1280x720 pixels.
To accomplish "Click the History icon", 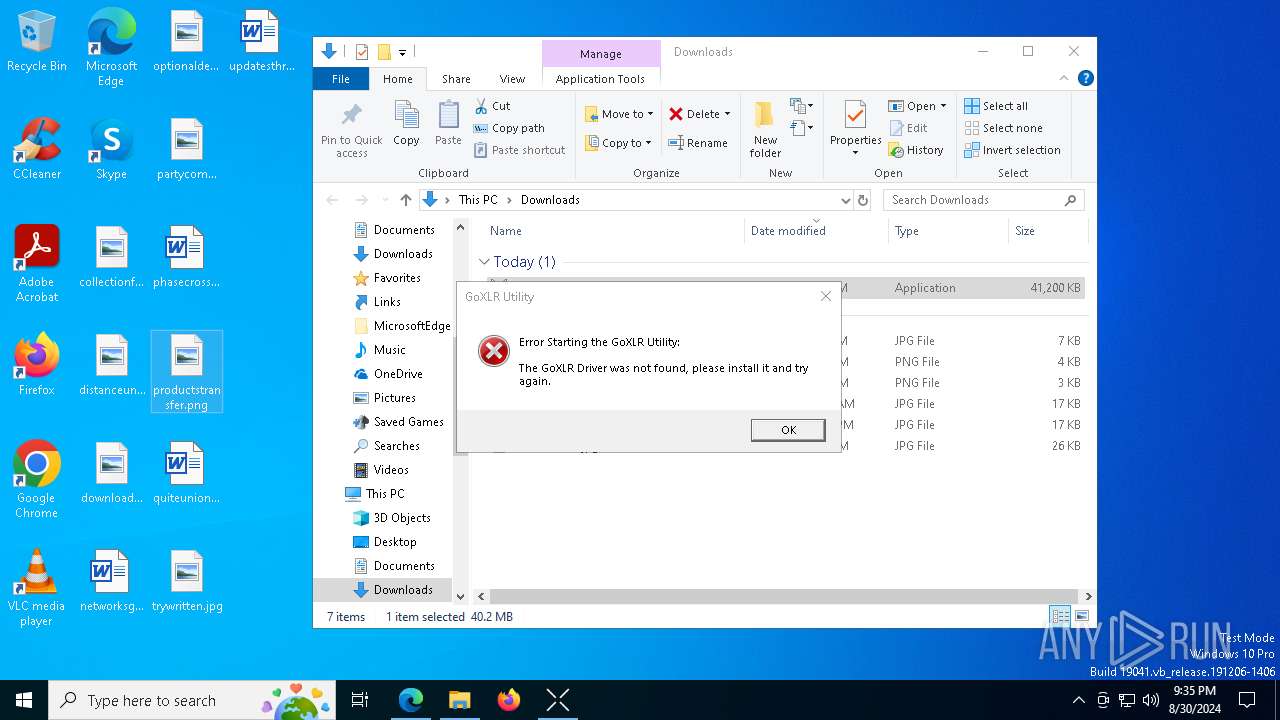I will click(x=896, y=150).
